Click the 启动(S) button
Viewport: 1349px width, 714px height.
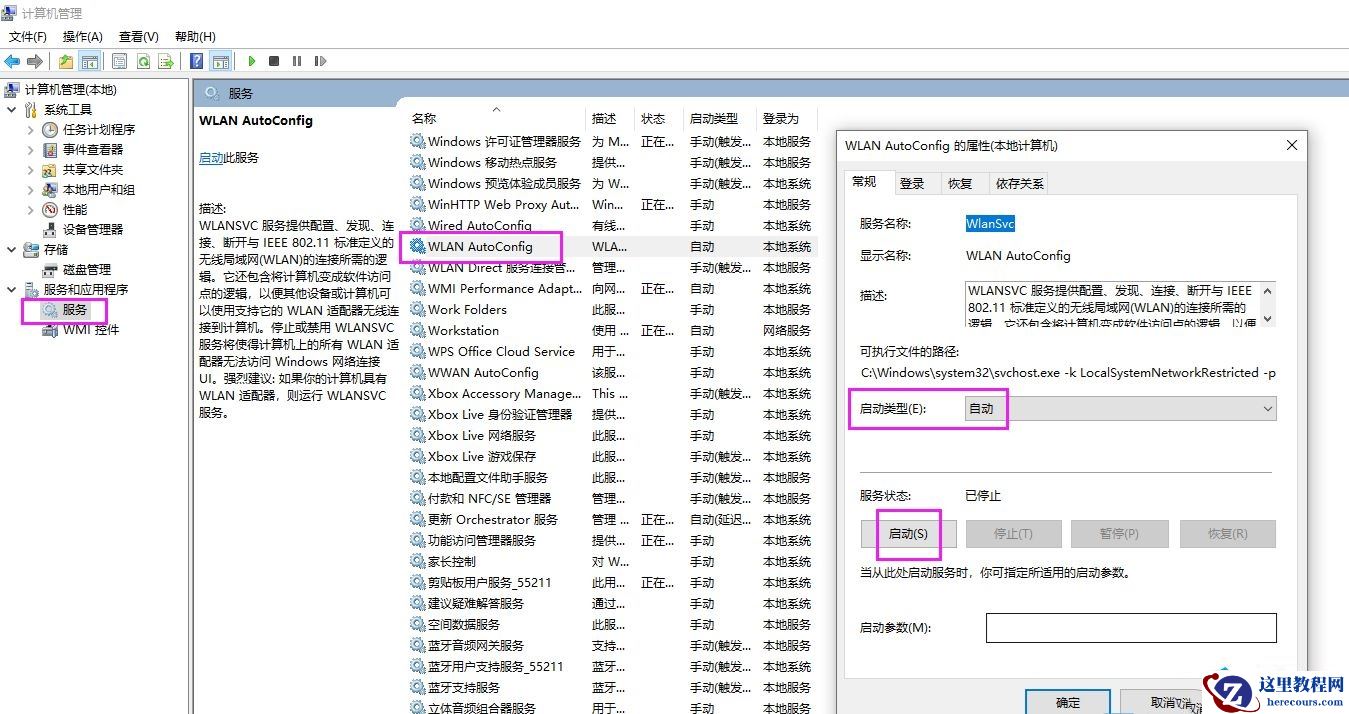coord(906,533)
